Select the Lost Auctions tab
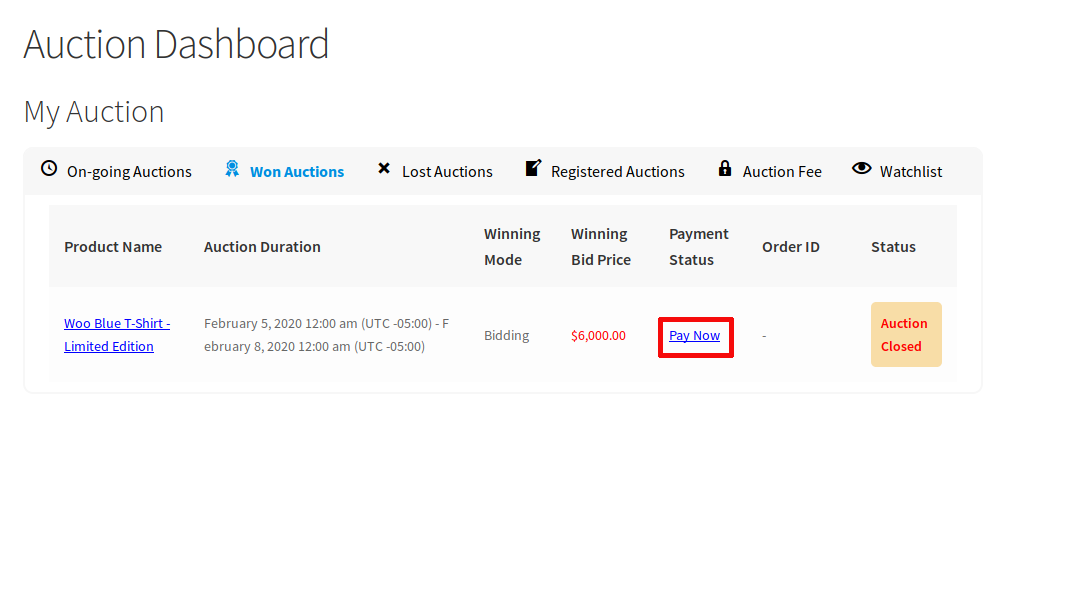This screenshot has height=608, width=1080. click(x=447, y=172)
